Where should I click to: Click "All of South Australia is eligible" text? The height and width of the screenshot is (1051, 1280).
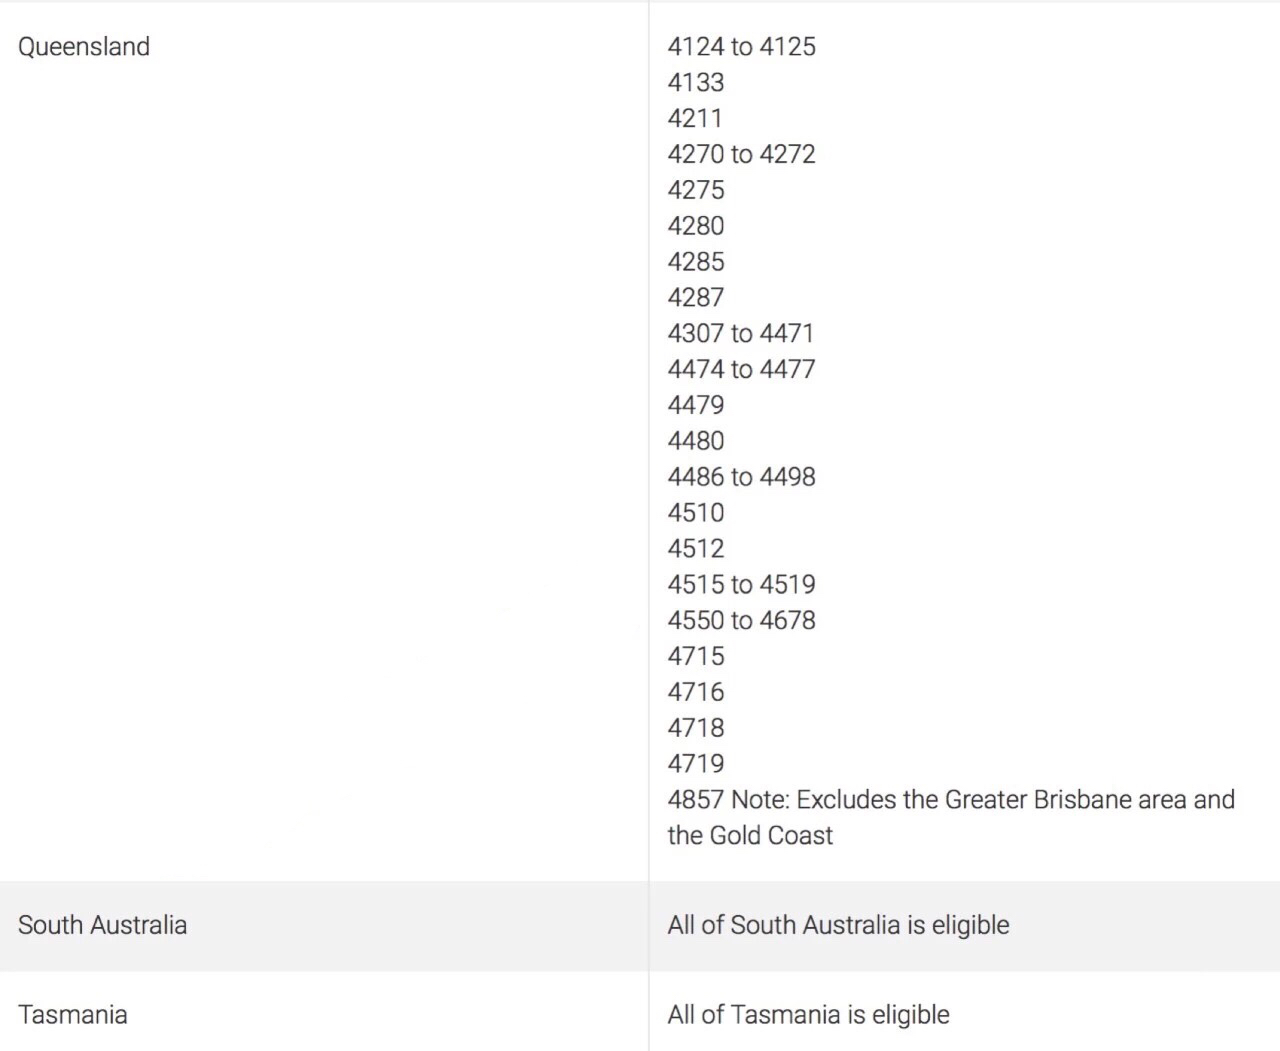click(838, 925)
